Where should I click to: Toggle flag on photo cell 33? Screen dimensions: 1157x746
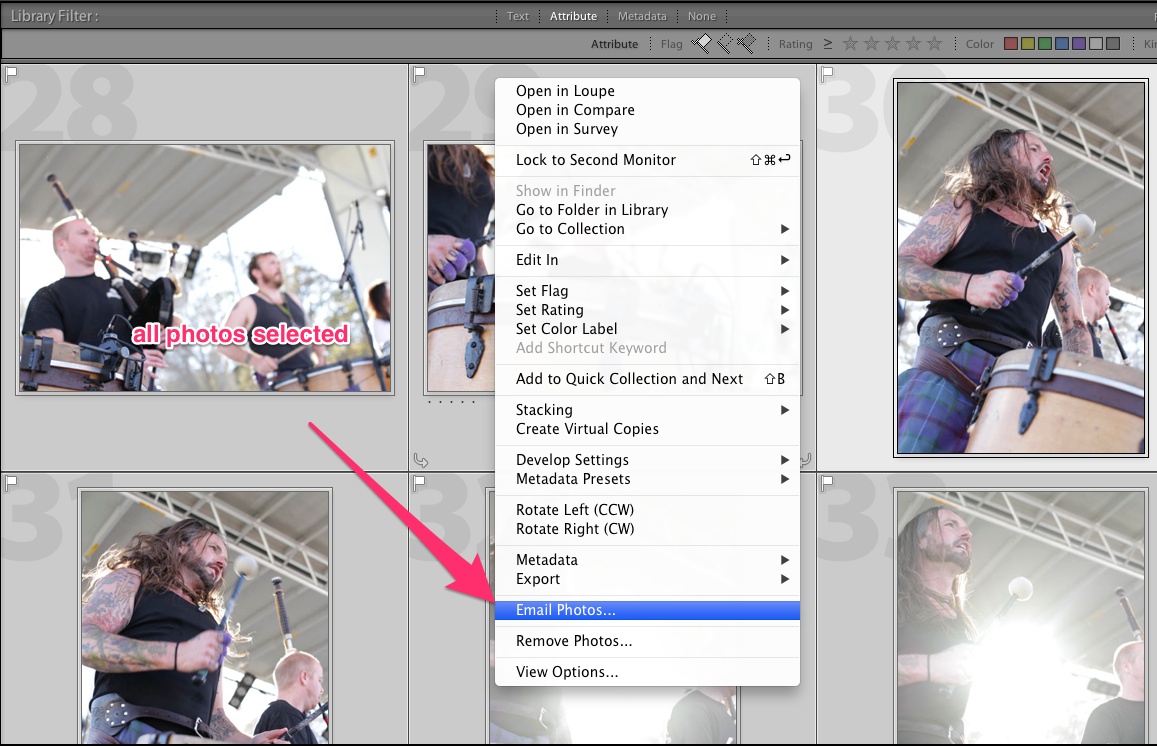[827, 483]
